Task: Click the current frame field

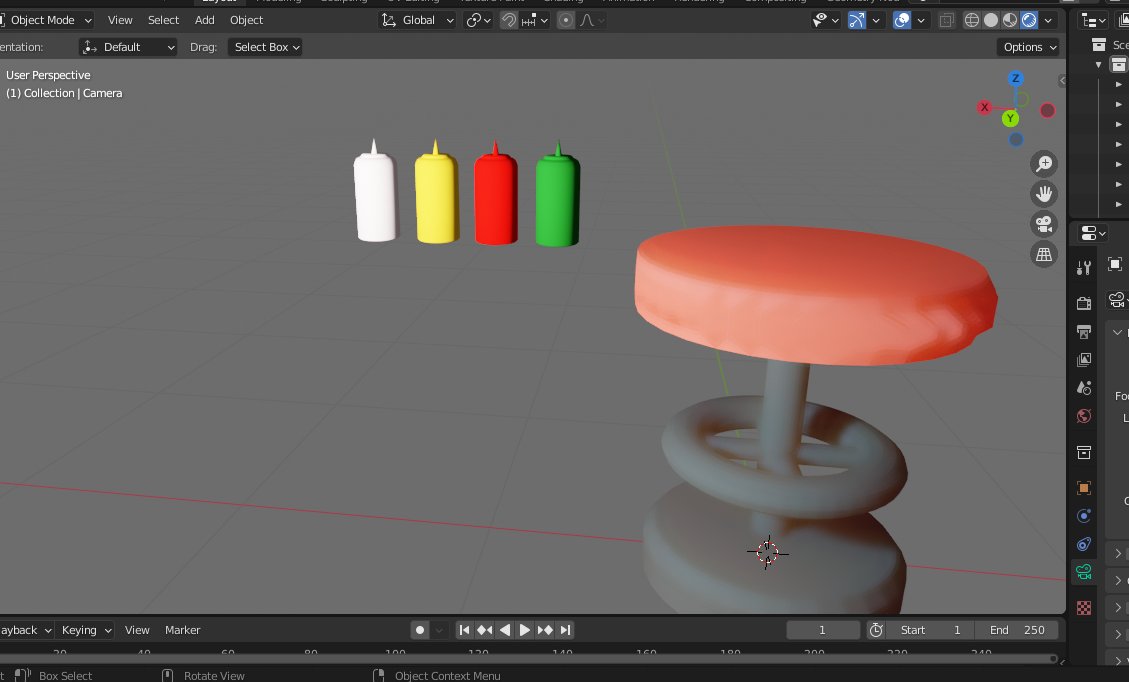Action: [x=822, y=630]
